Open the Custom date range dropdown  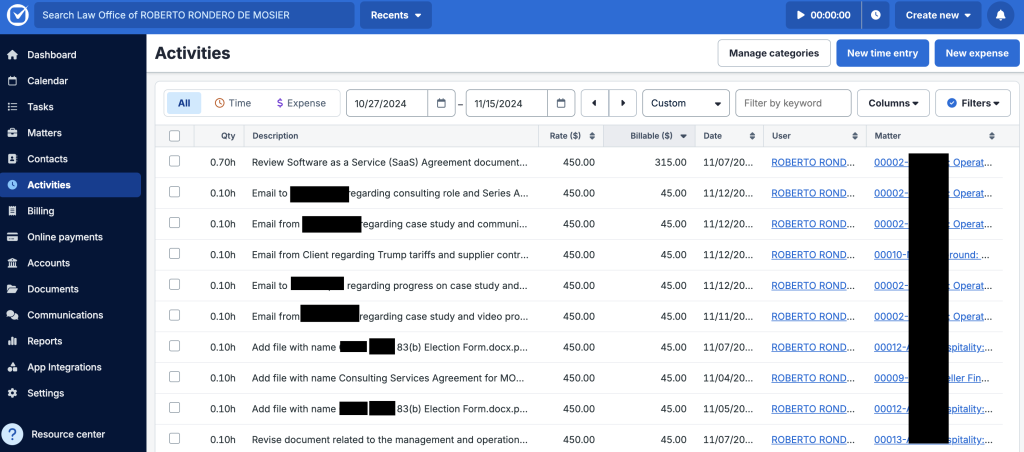click(685, 103)
